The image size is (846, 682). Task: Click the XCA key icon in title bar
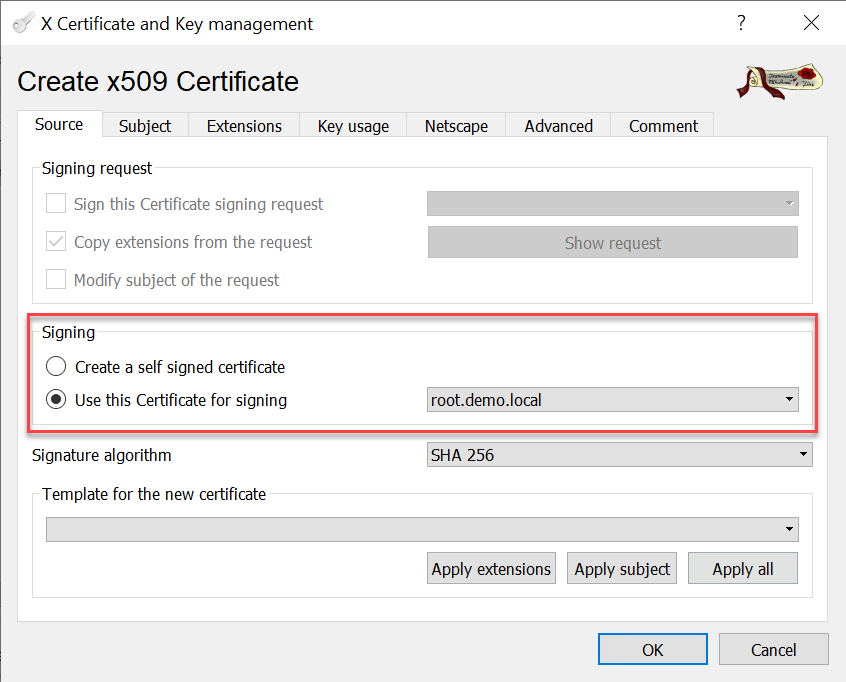(x=22, y=23)
